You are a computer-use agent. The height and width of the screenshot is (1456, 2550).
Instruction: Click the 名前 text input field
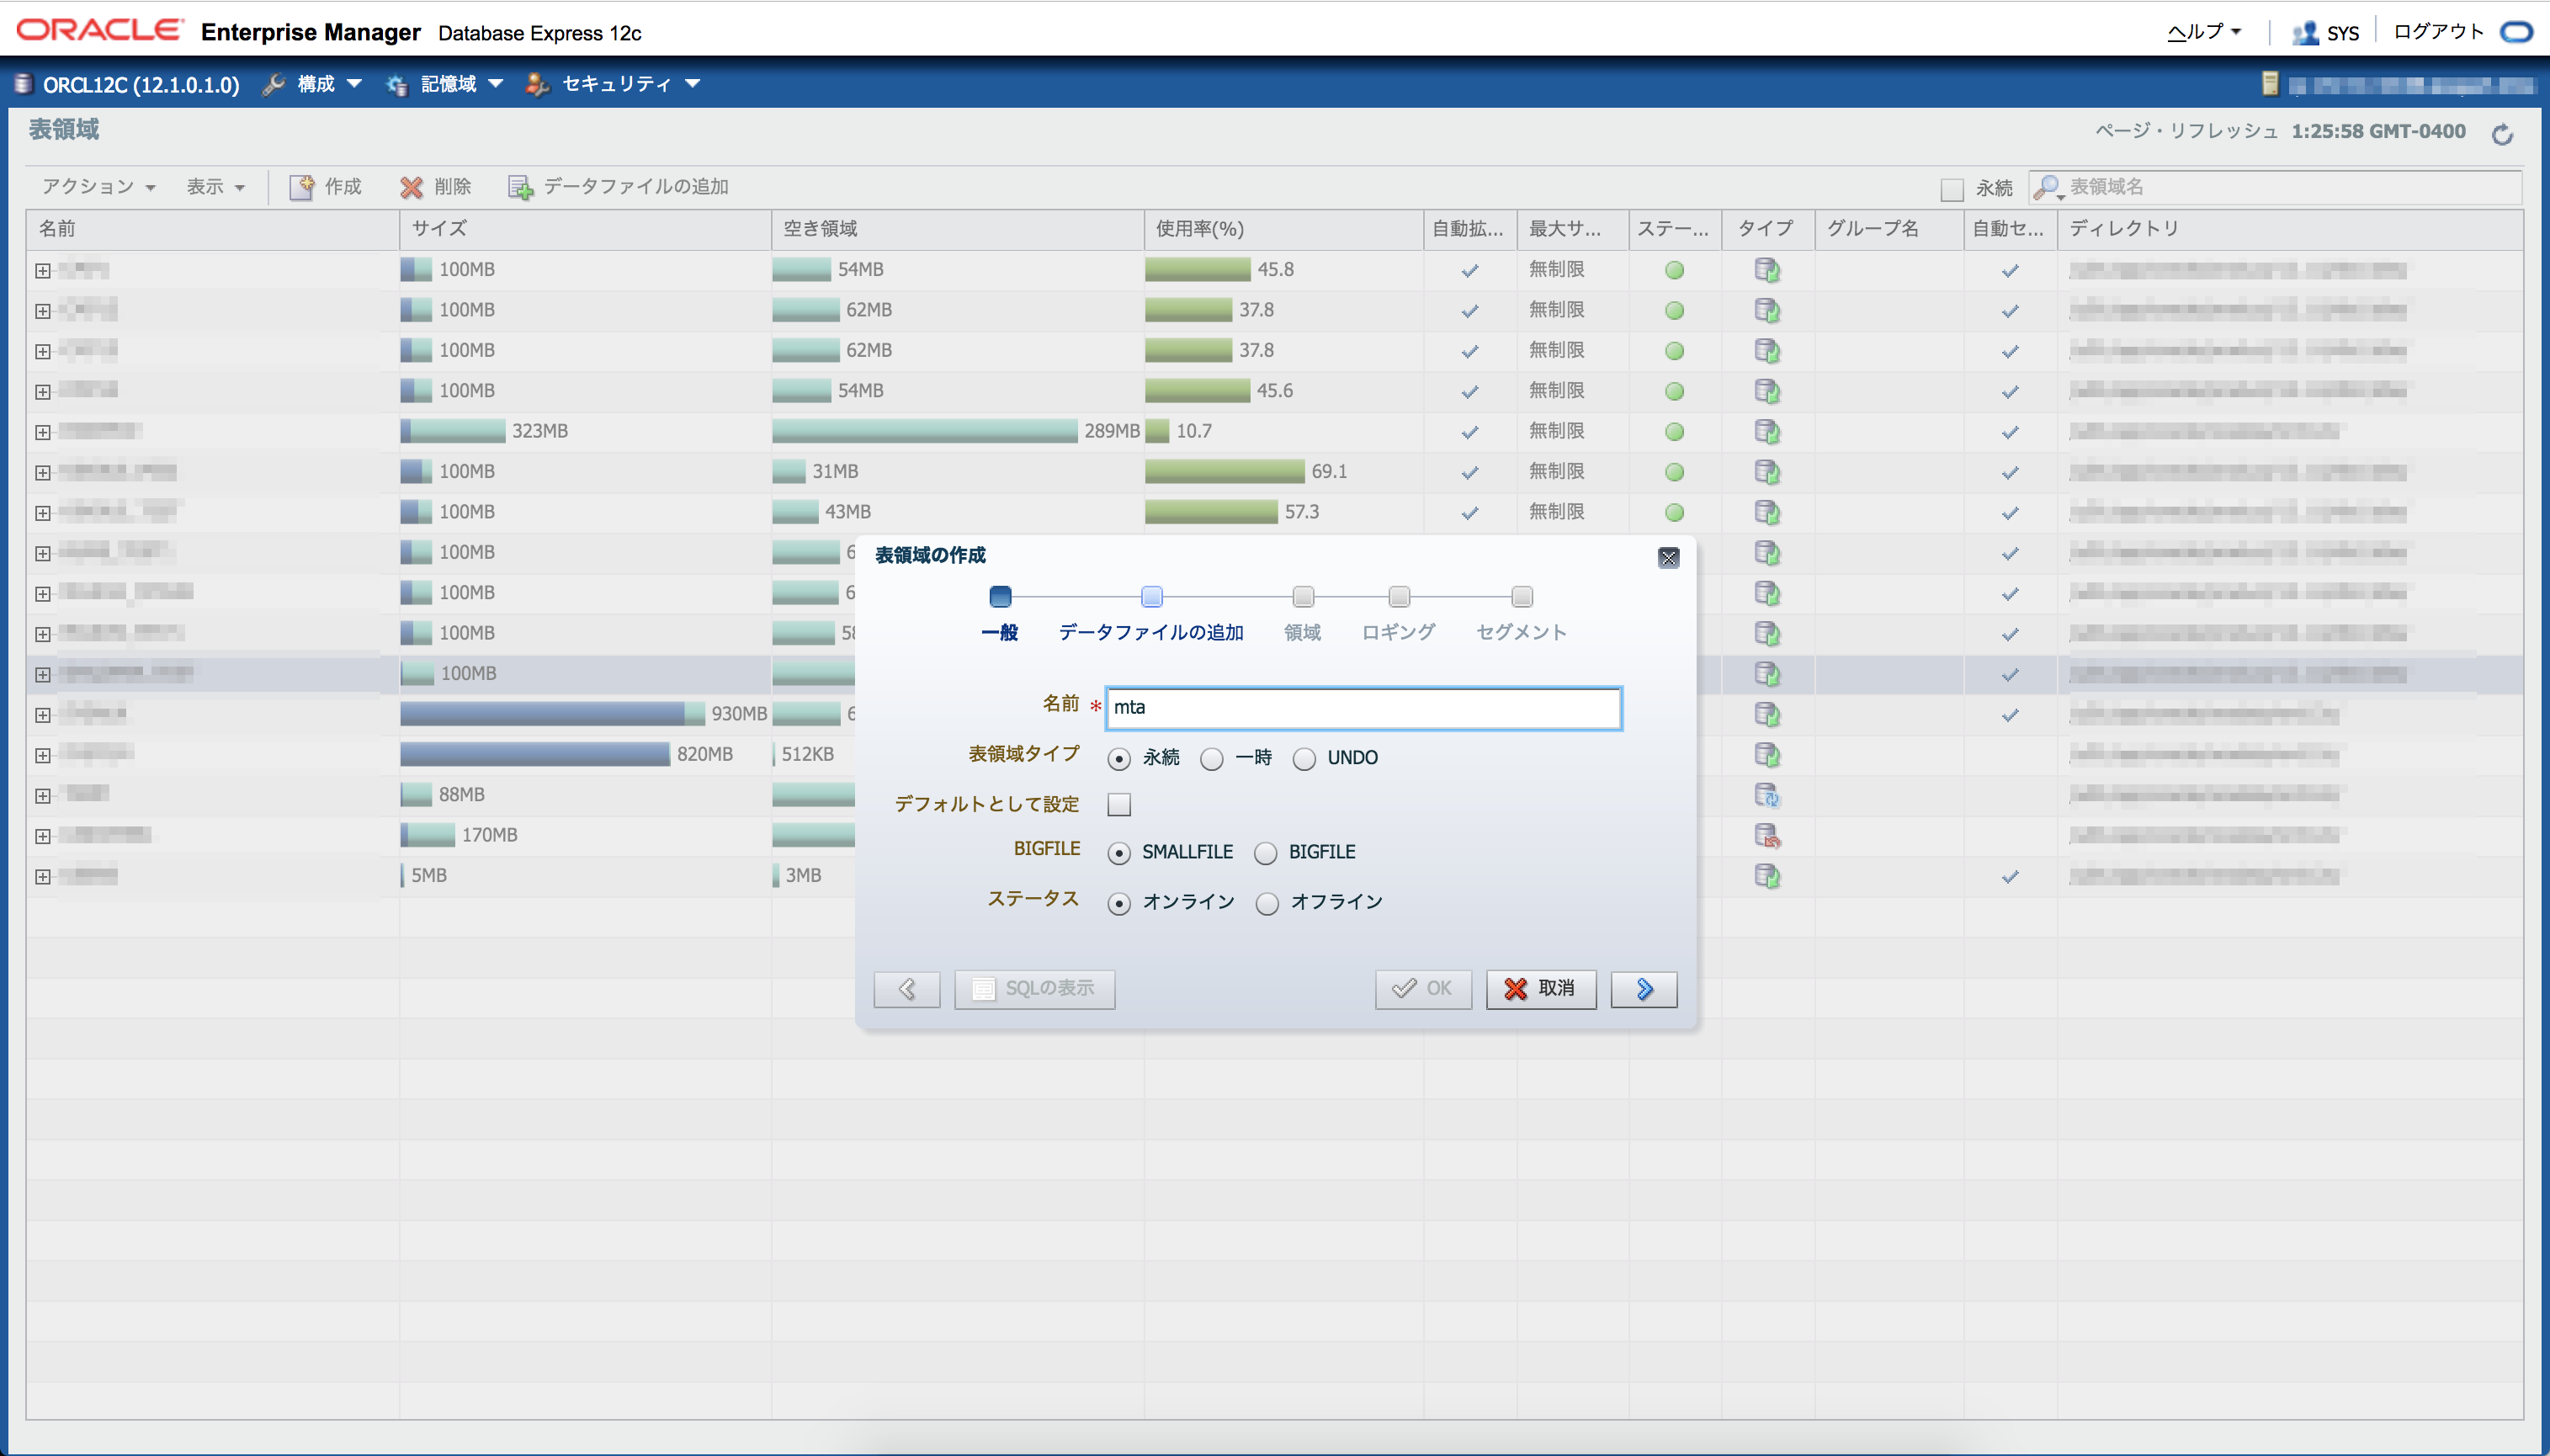coord(1362,708)
